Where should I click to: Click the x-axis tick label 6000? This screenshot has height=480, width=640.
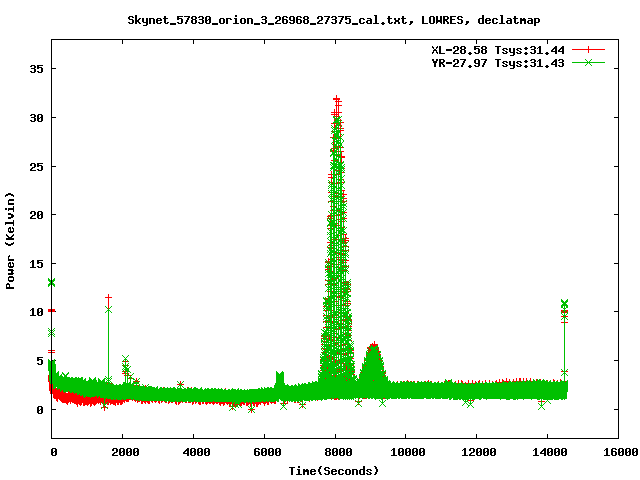[x=267, y=452]
